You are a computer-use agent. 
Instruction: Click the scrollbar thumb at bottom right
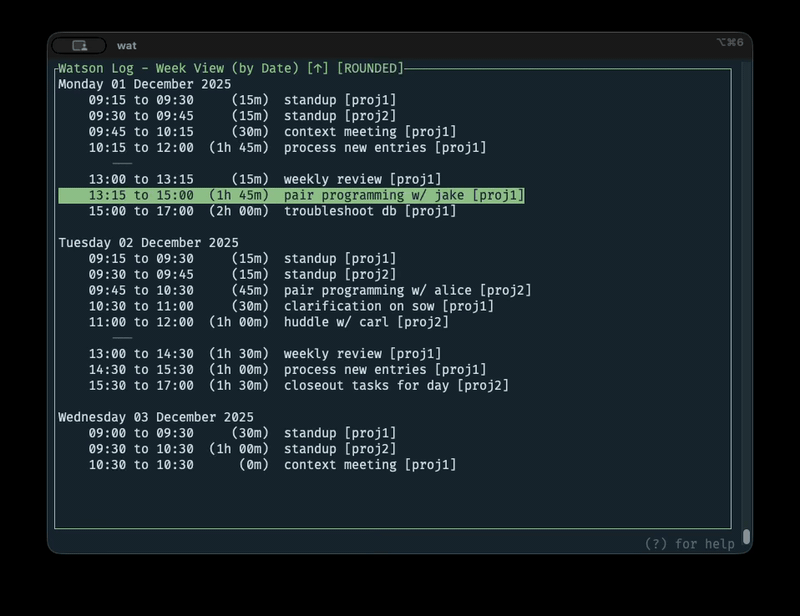(x=746, y=538)
